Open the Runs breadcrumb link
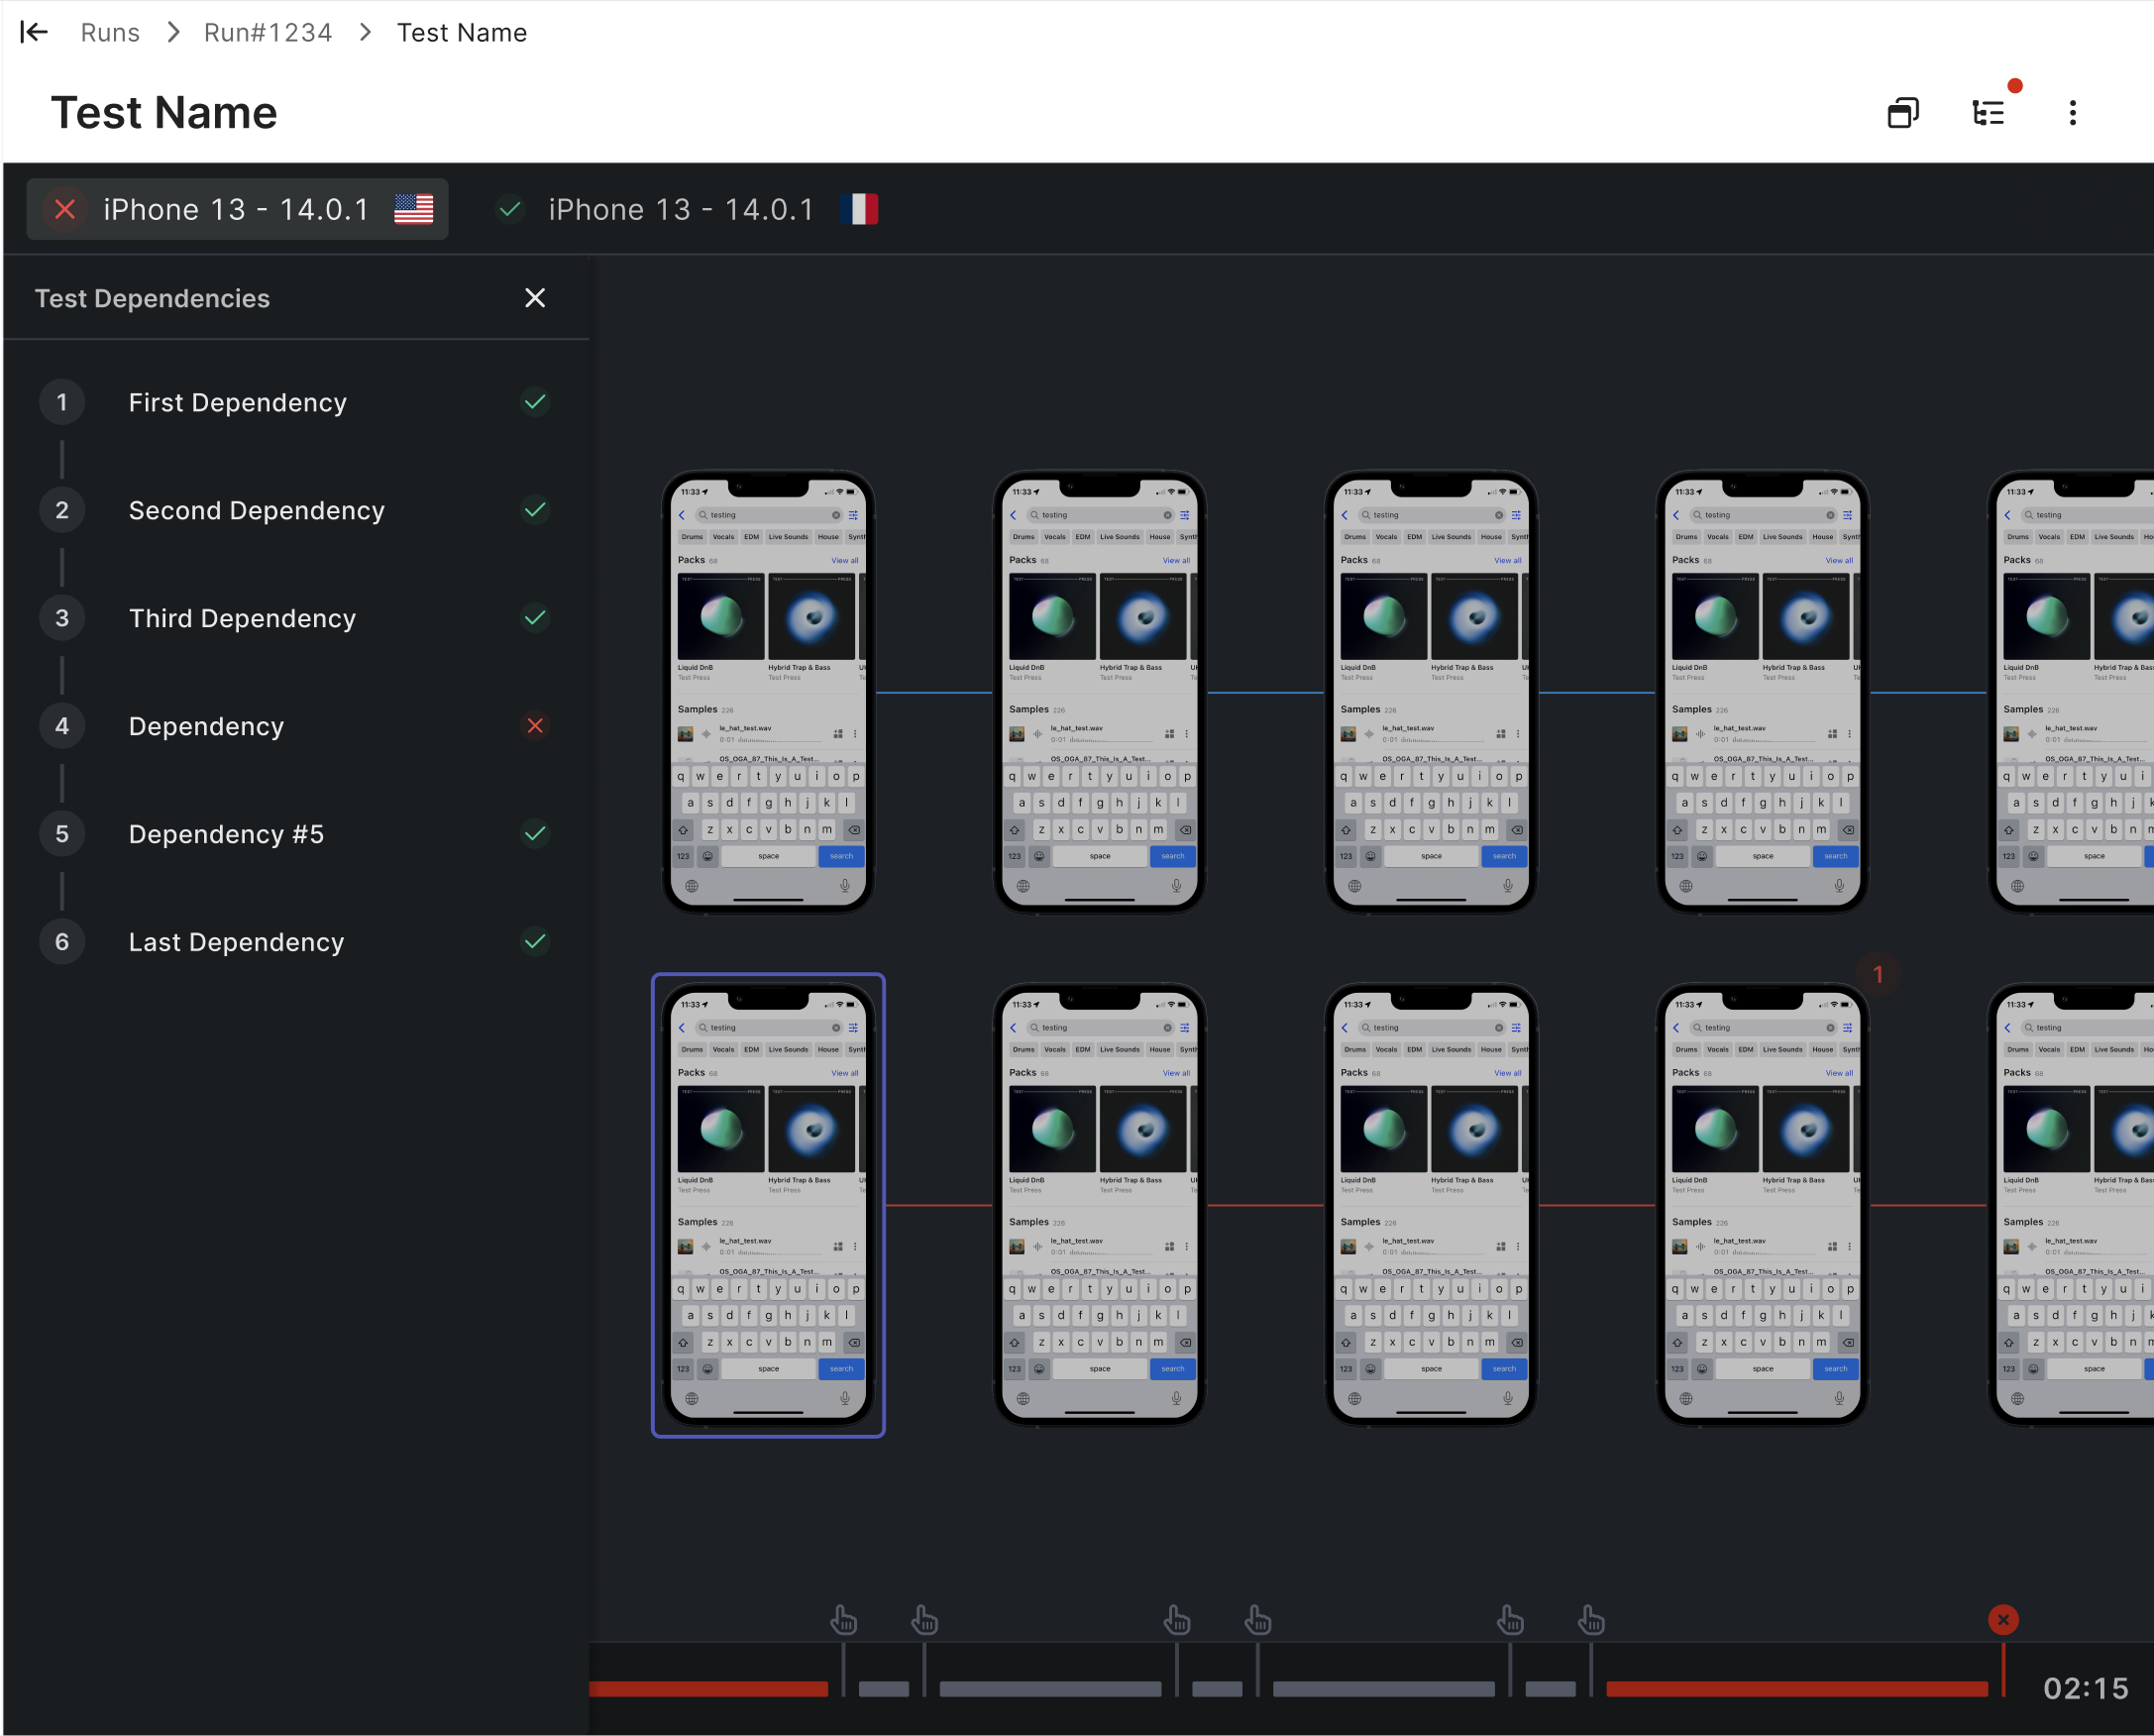Image resolution: width=2154 pixels, height=1736 pixels. [x=110, y=33]
